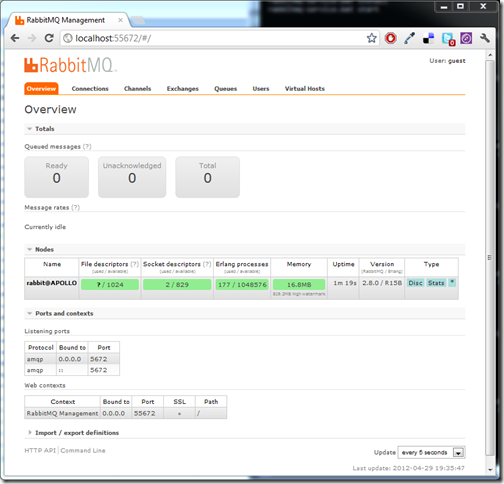Show help for Message rates
The height and width of the screenshot is (484, 504).
(x=76, y=207)
